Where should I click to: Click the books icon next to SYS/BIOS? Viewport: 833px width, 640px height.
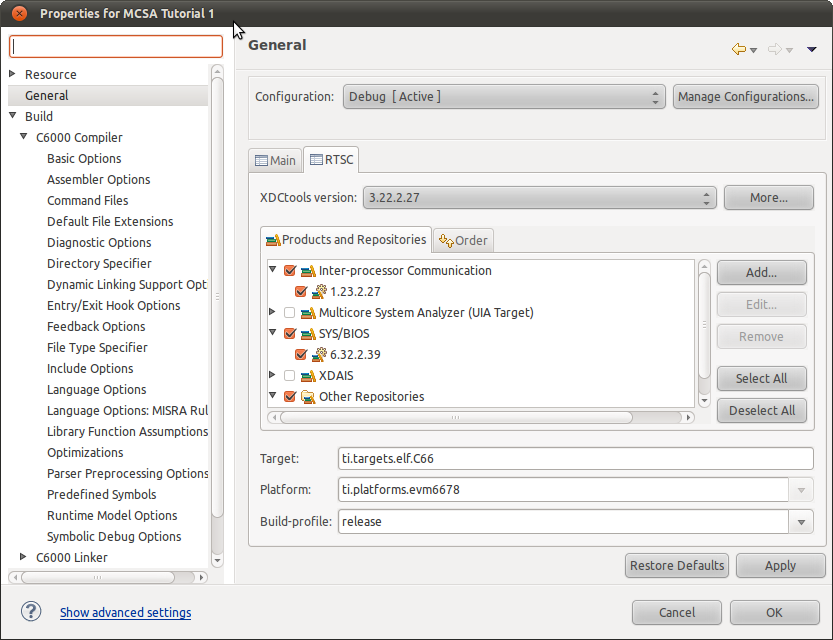click(x=307, y=333)
